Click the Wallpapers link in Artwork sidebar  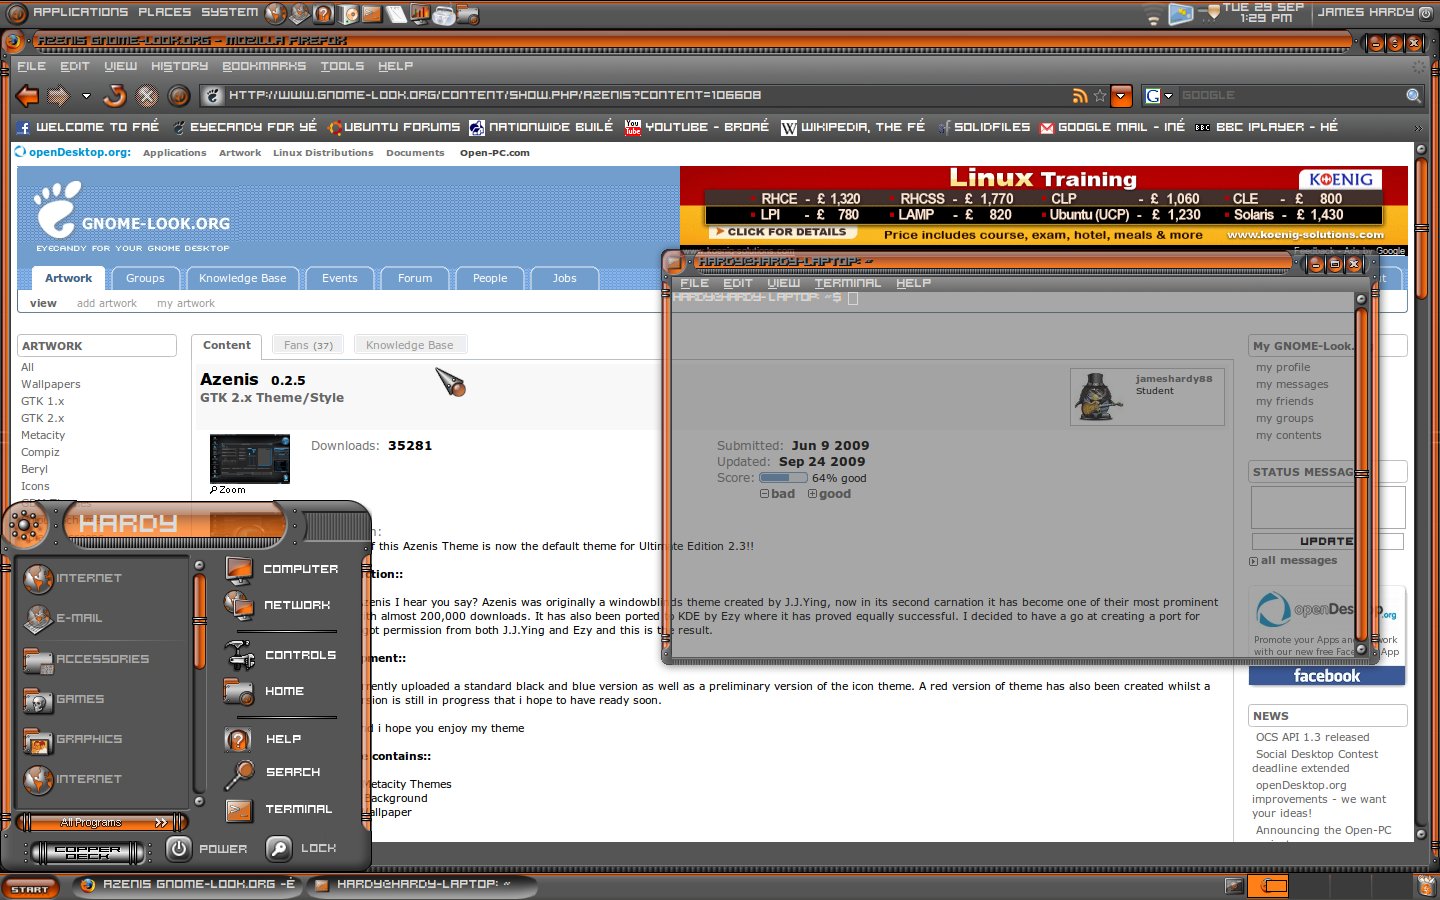(x=51, y=384)
